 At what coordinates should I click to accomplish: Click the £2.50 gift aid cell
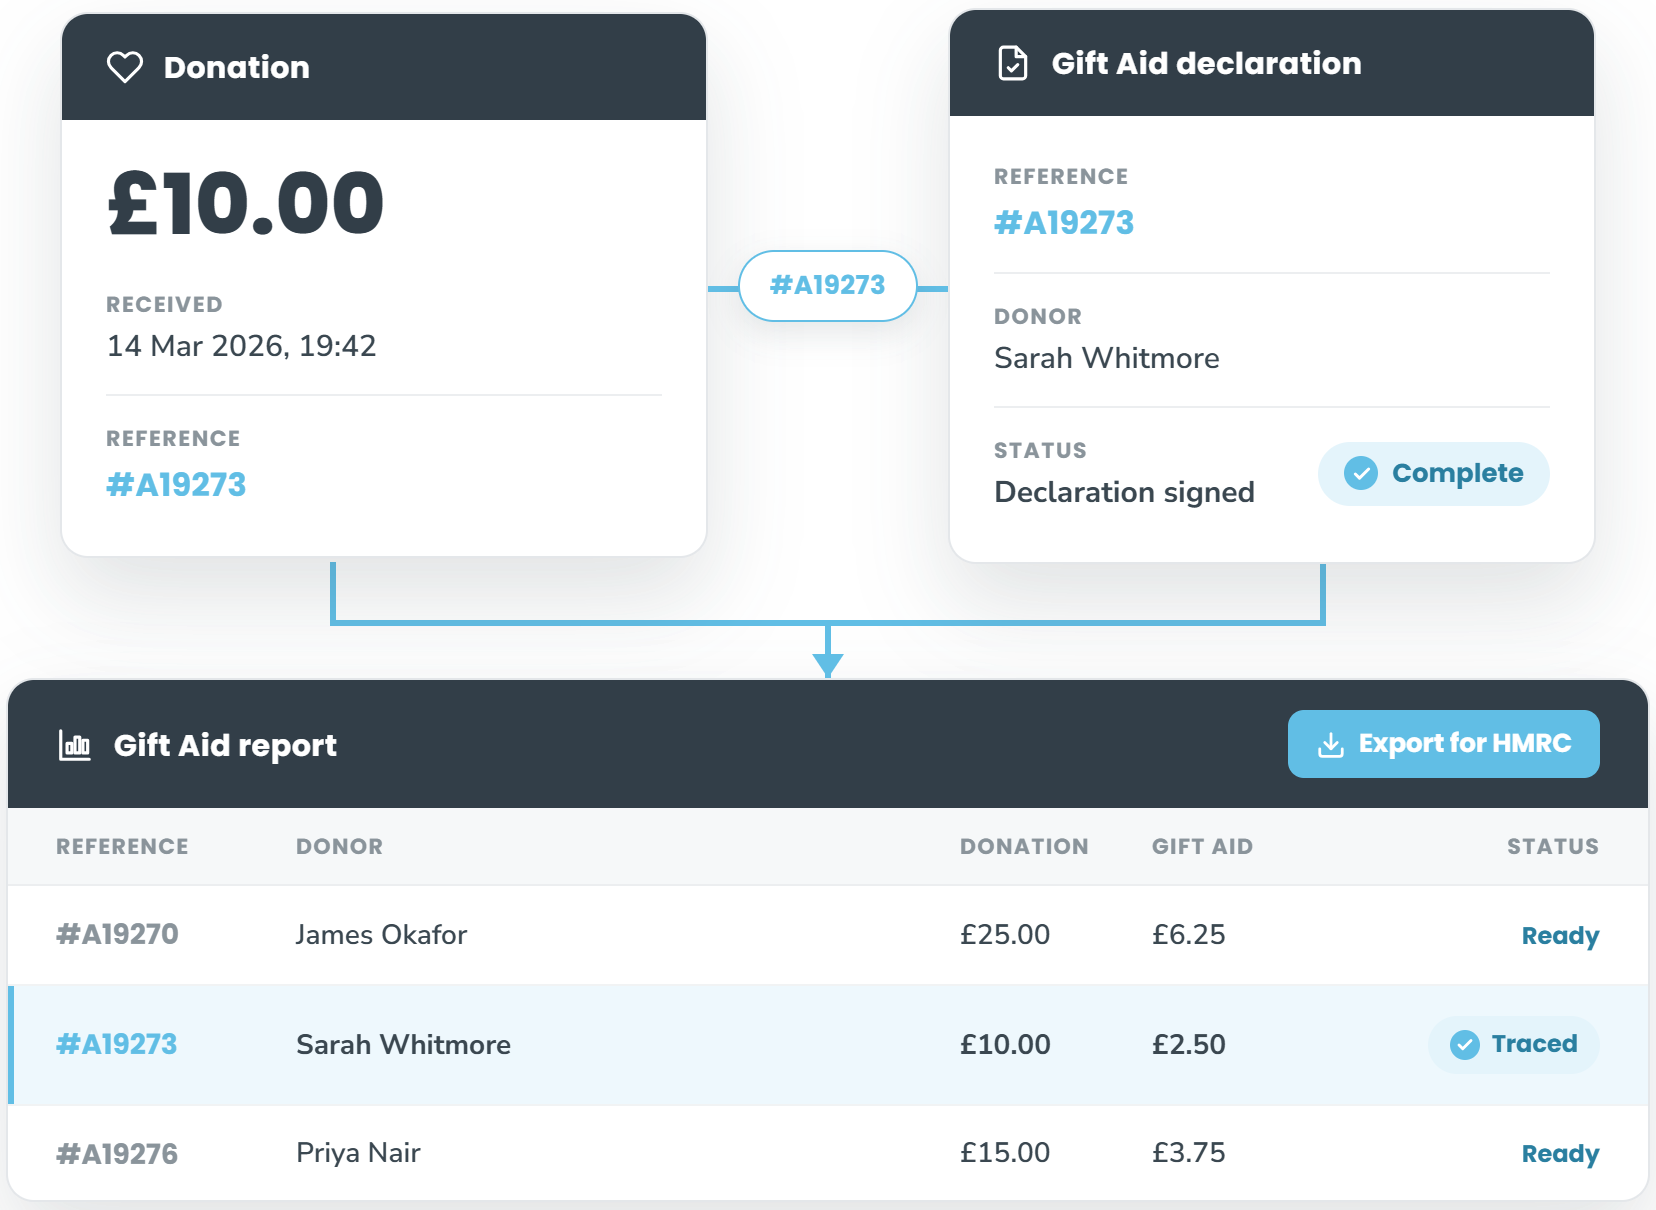pos(1188,1044)
